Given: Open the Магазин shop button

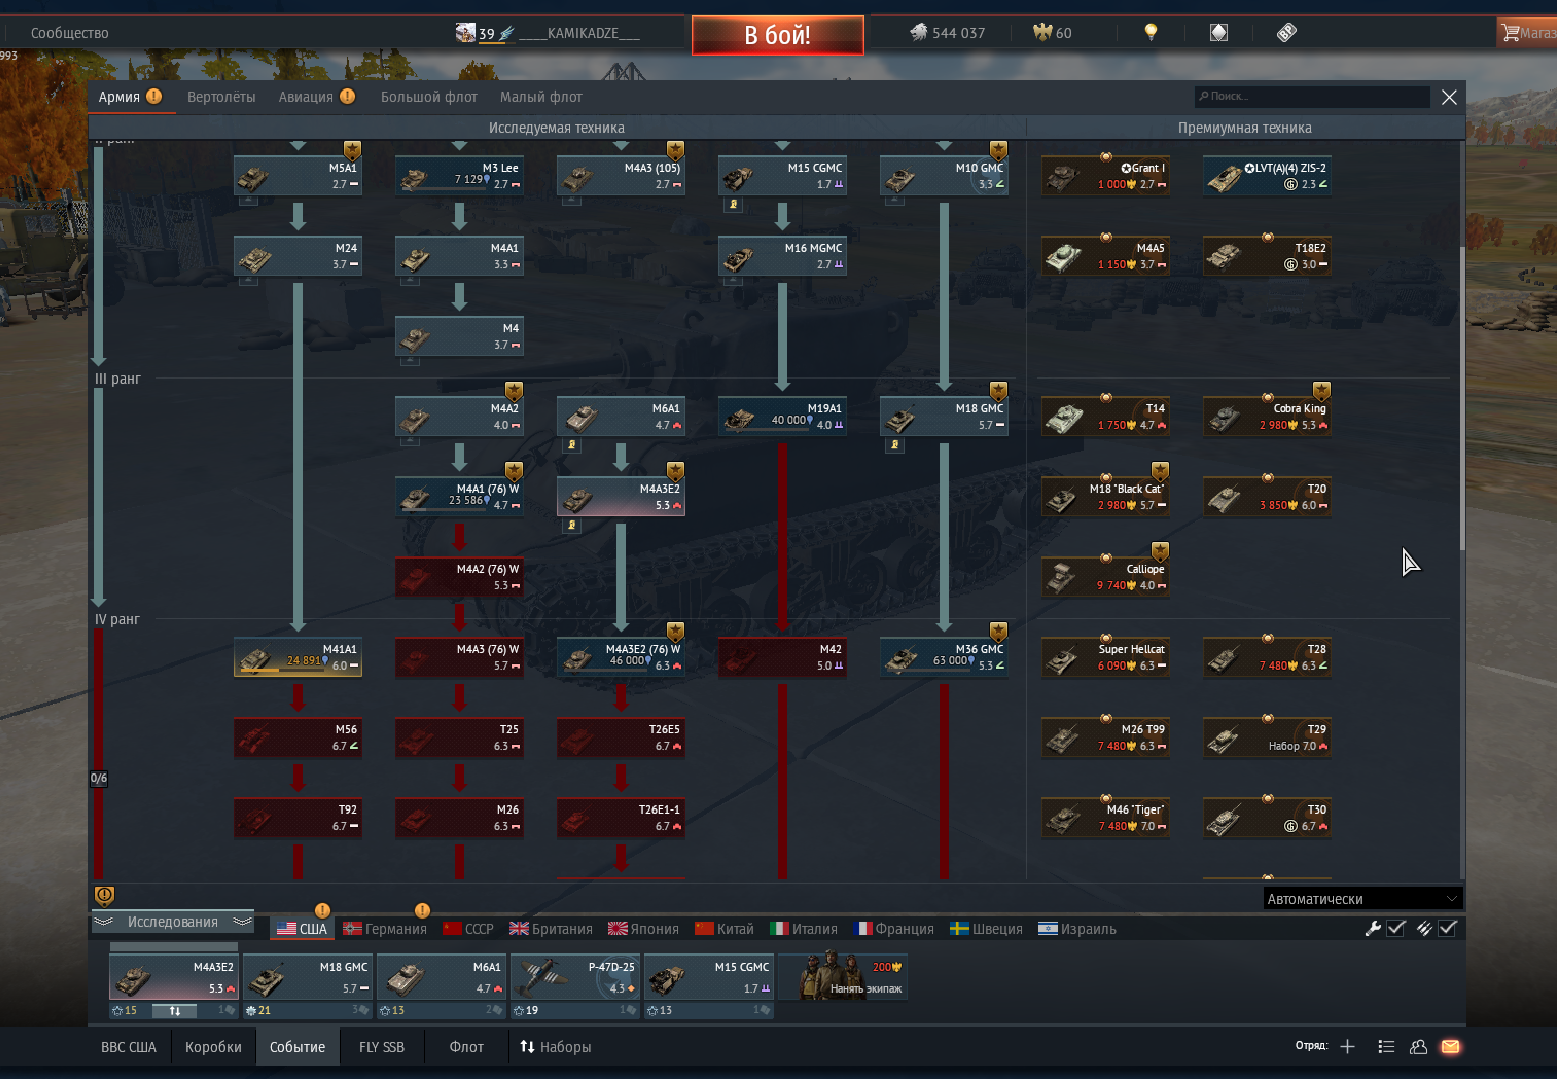Looking at the screenshot, I should click(x=1527, y=33).
